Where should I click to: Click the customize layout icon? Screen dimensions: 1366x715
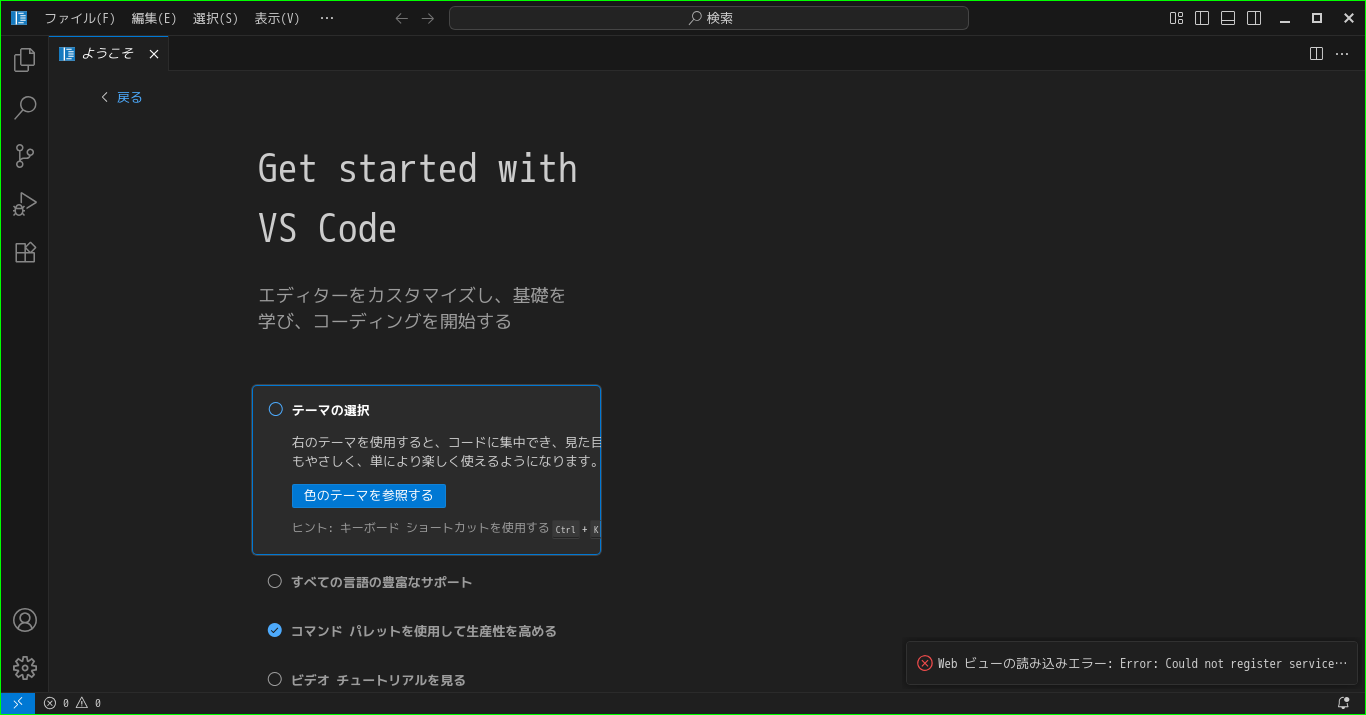point(1177,18)
